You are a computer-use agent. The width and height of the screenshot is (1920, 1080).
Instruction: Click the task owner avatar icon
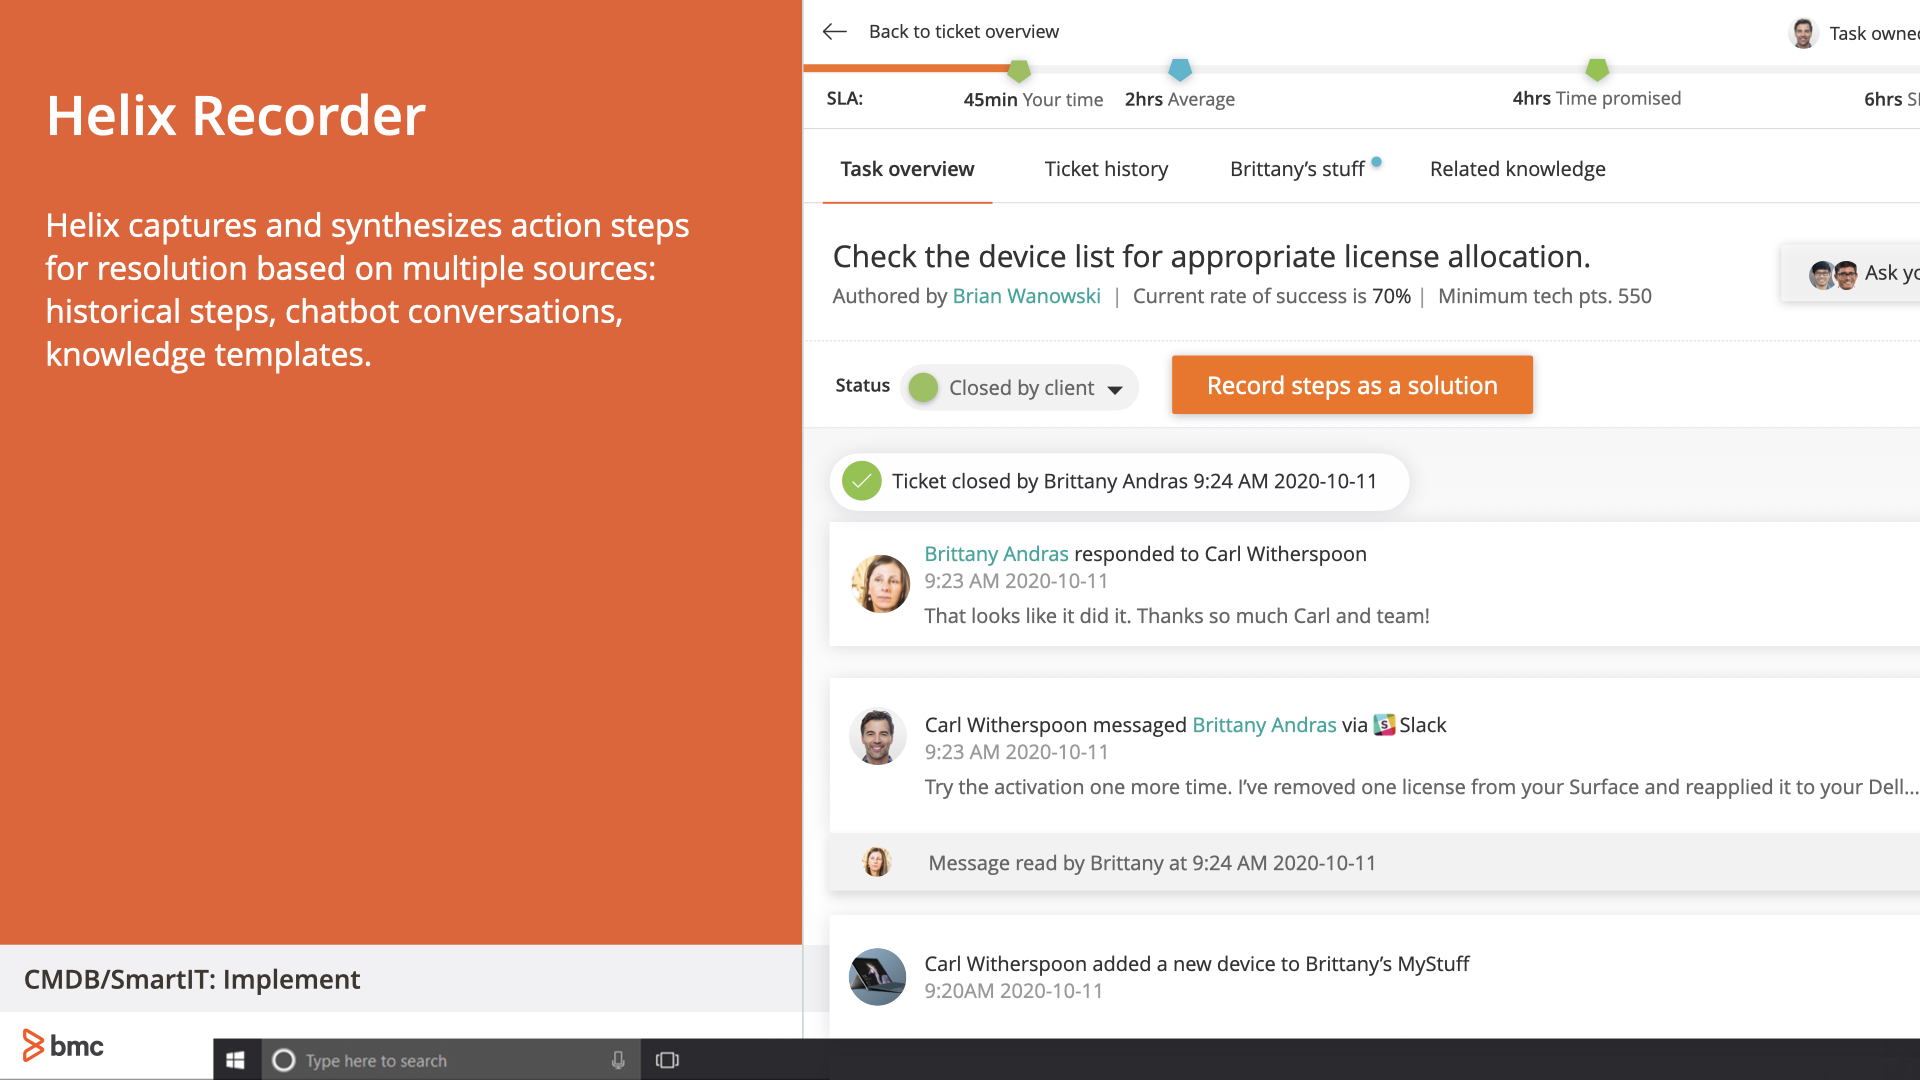[1803, 33]
